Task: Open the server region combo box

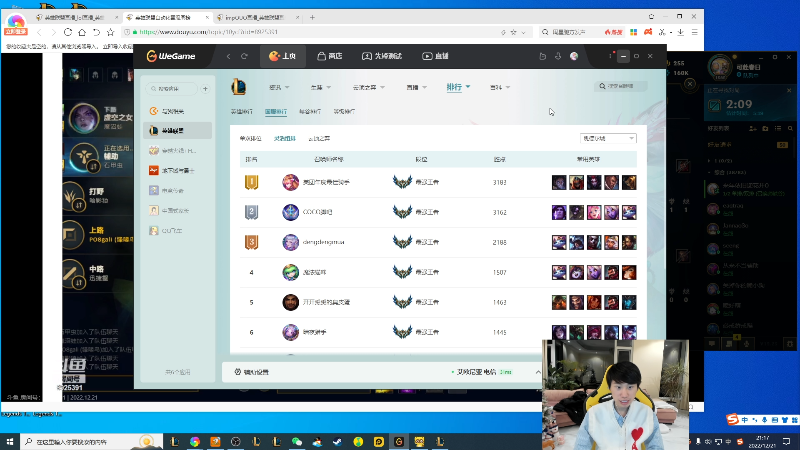Action: 608,138
